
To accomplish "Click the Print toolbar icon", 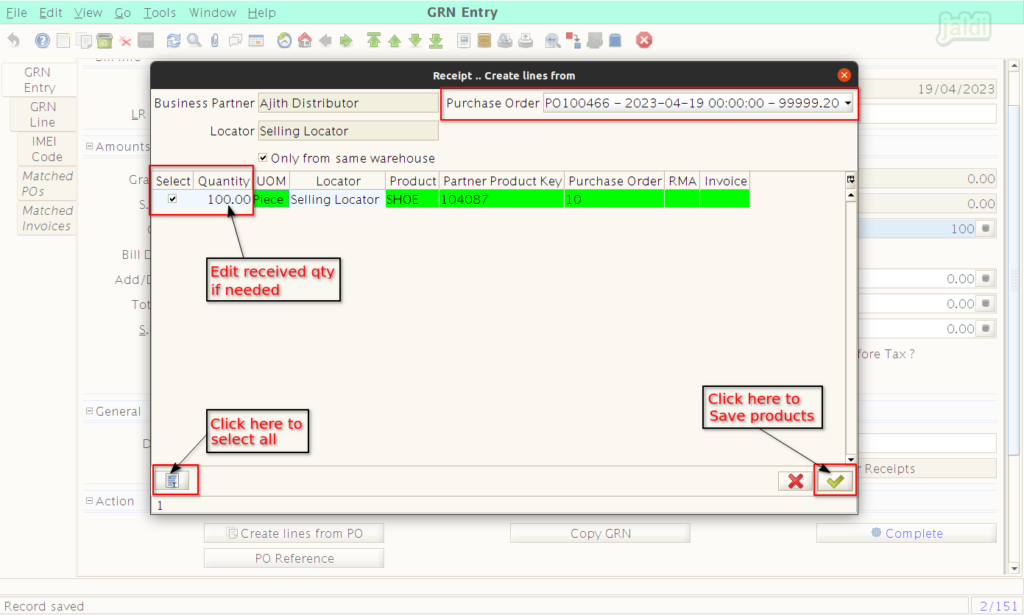I will (x=526, y=40).
